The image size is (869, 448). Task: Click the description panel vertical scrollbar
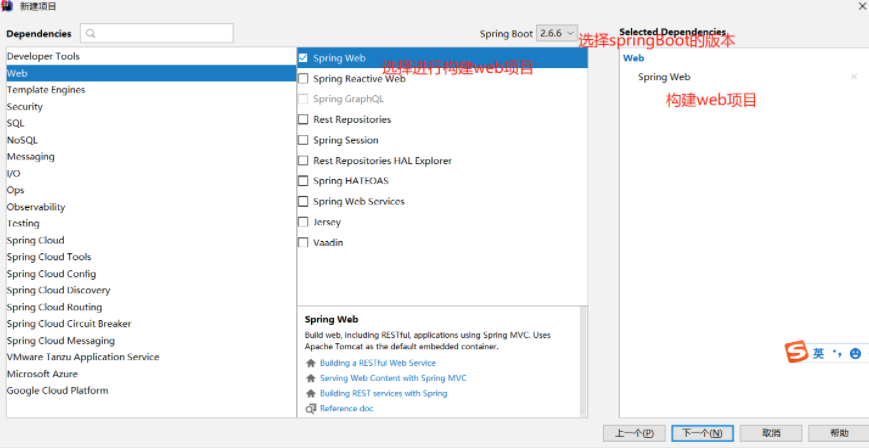pyautogui.click(x=583, y=360)
